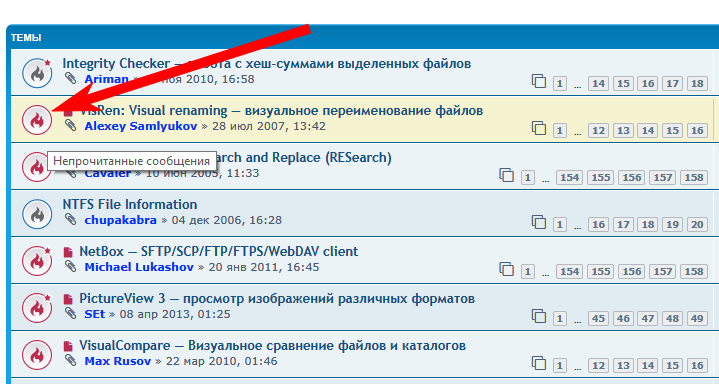Screen dimensions: 719x384
Task: Click the paperclip icon beside Max Rusov
Action: (x=71, y=360)
